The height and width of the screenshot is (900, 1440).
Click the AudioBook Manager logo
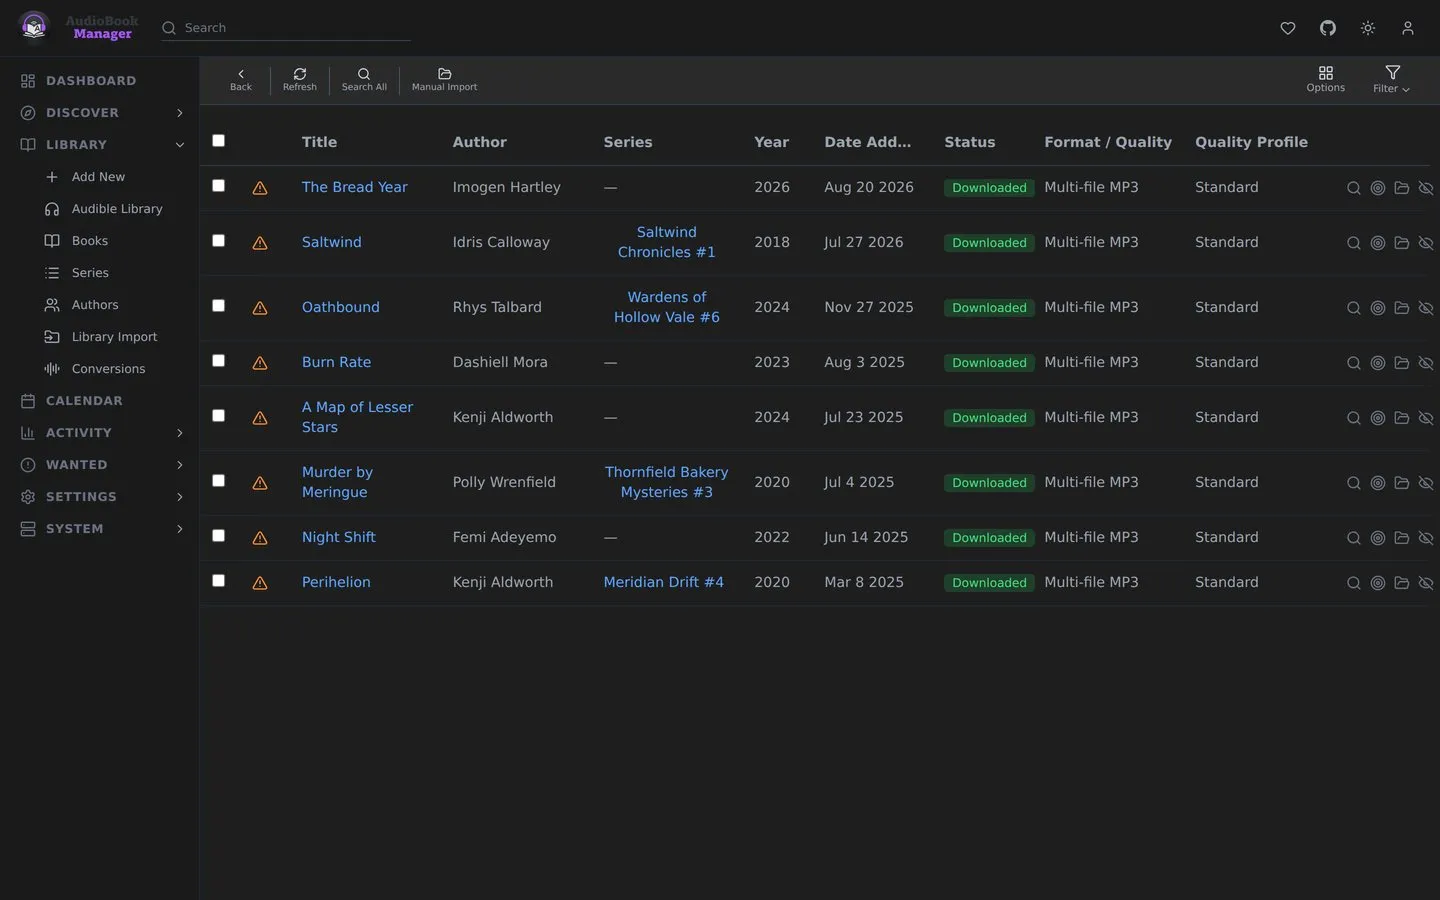tap(77, 27)
